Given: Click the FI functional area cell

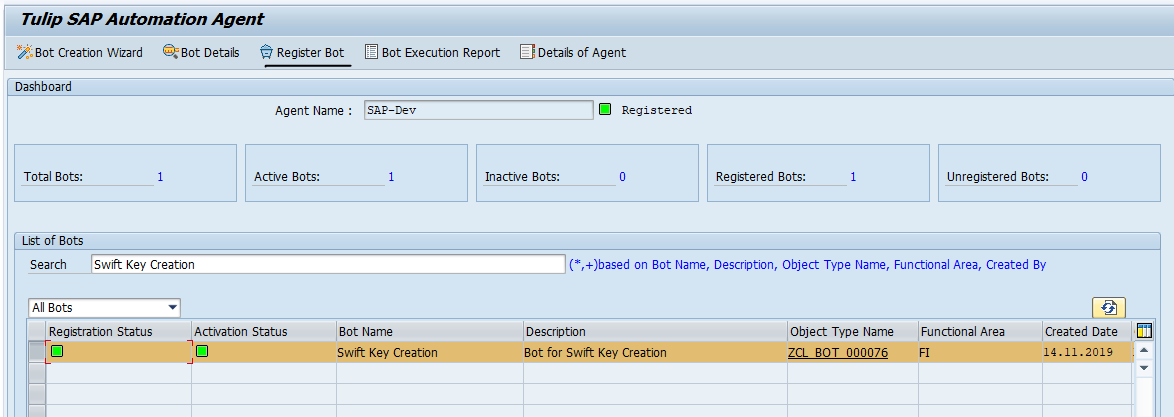Looking at the screenshot, I should tap(980, 352).
